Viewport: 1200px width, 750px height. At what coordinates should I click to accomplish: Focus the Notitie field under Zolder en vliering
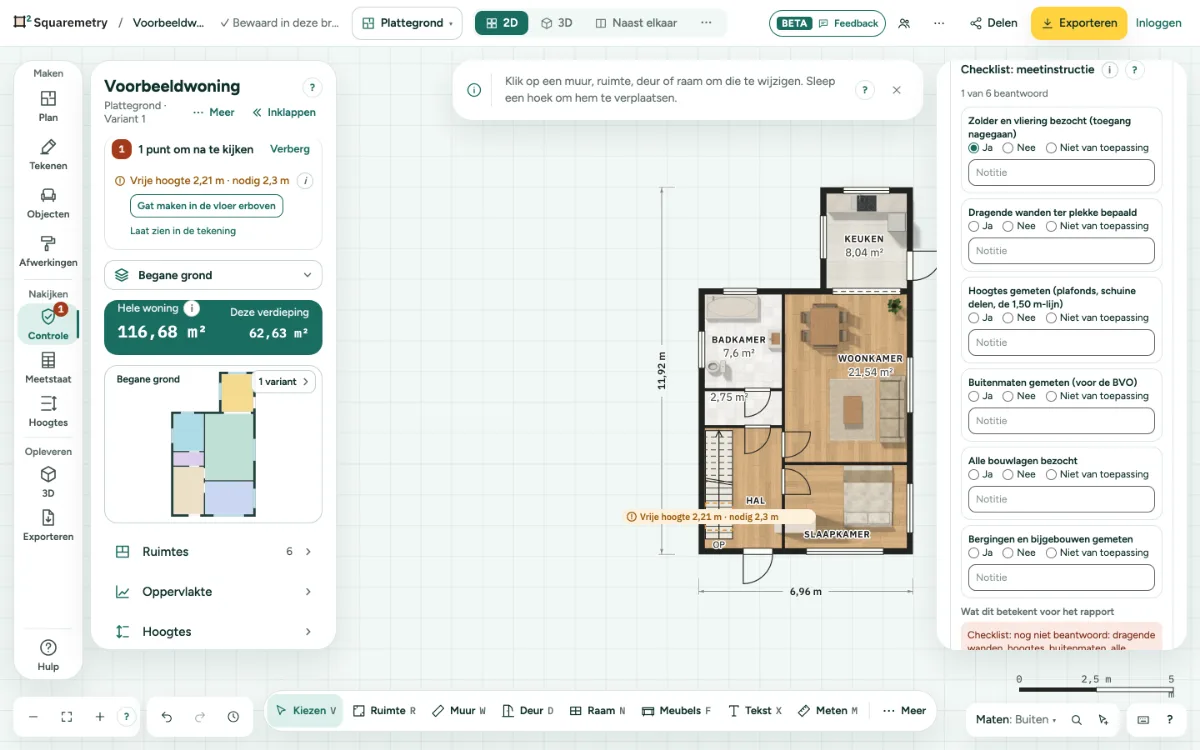coord(1061,173)
